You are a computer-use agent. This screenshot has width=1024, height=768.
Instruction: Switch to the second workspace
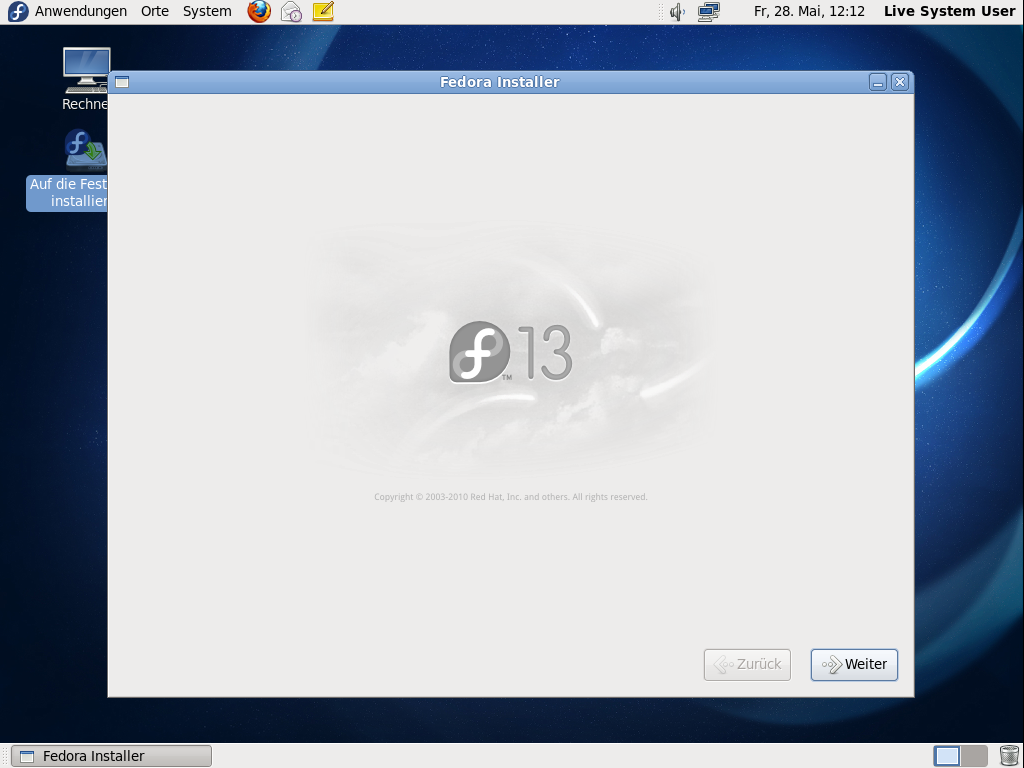tap(974, 756)
